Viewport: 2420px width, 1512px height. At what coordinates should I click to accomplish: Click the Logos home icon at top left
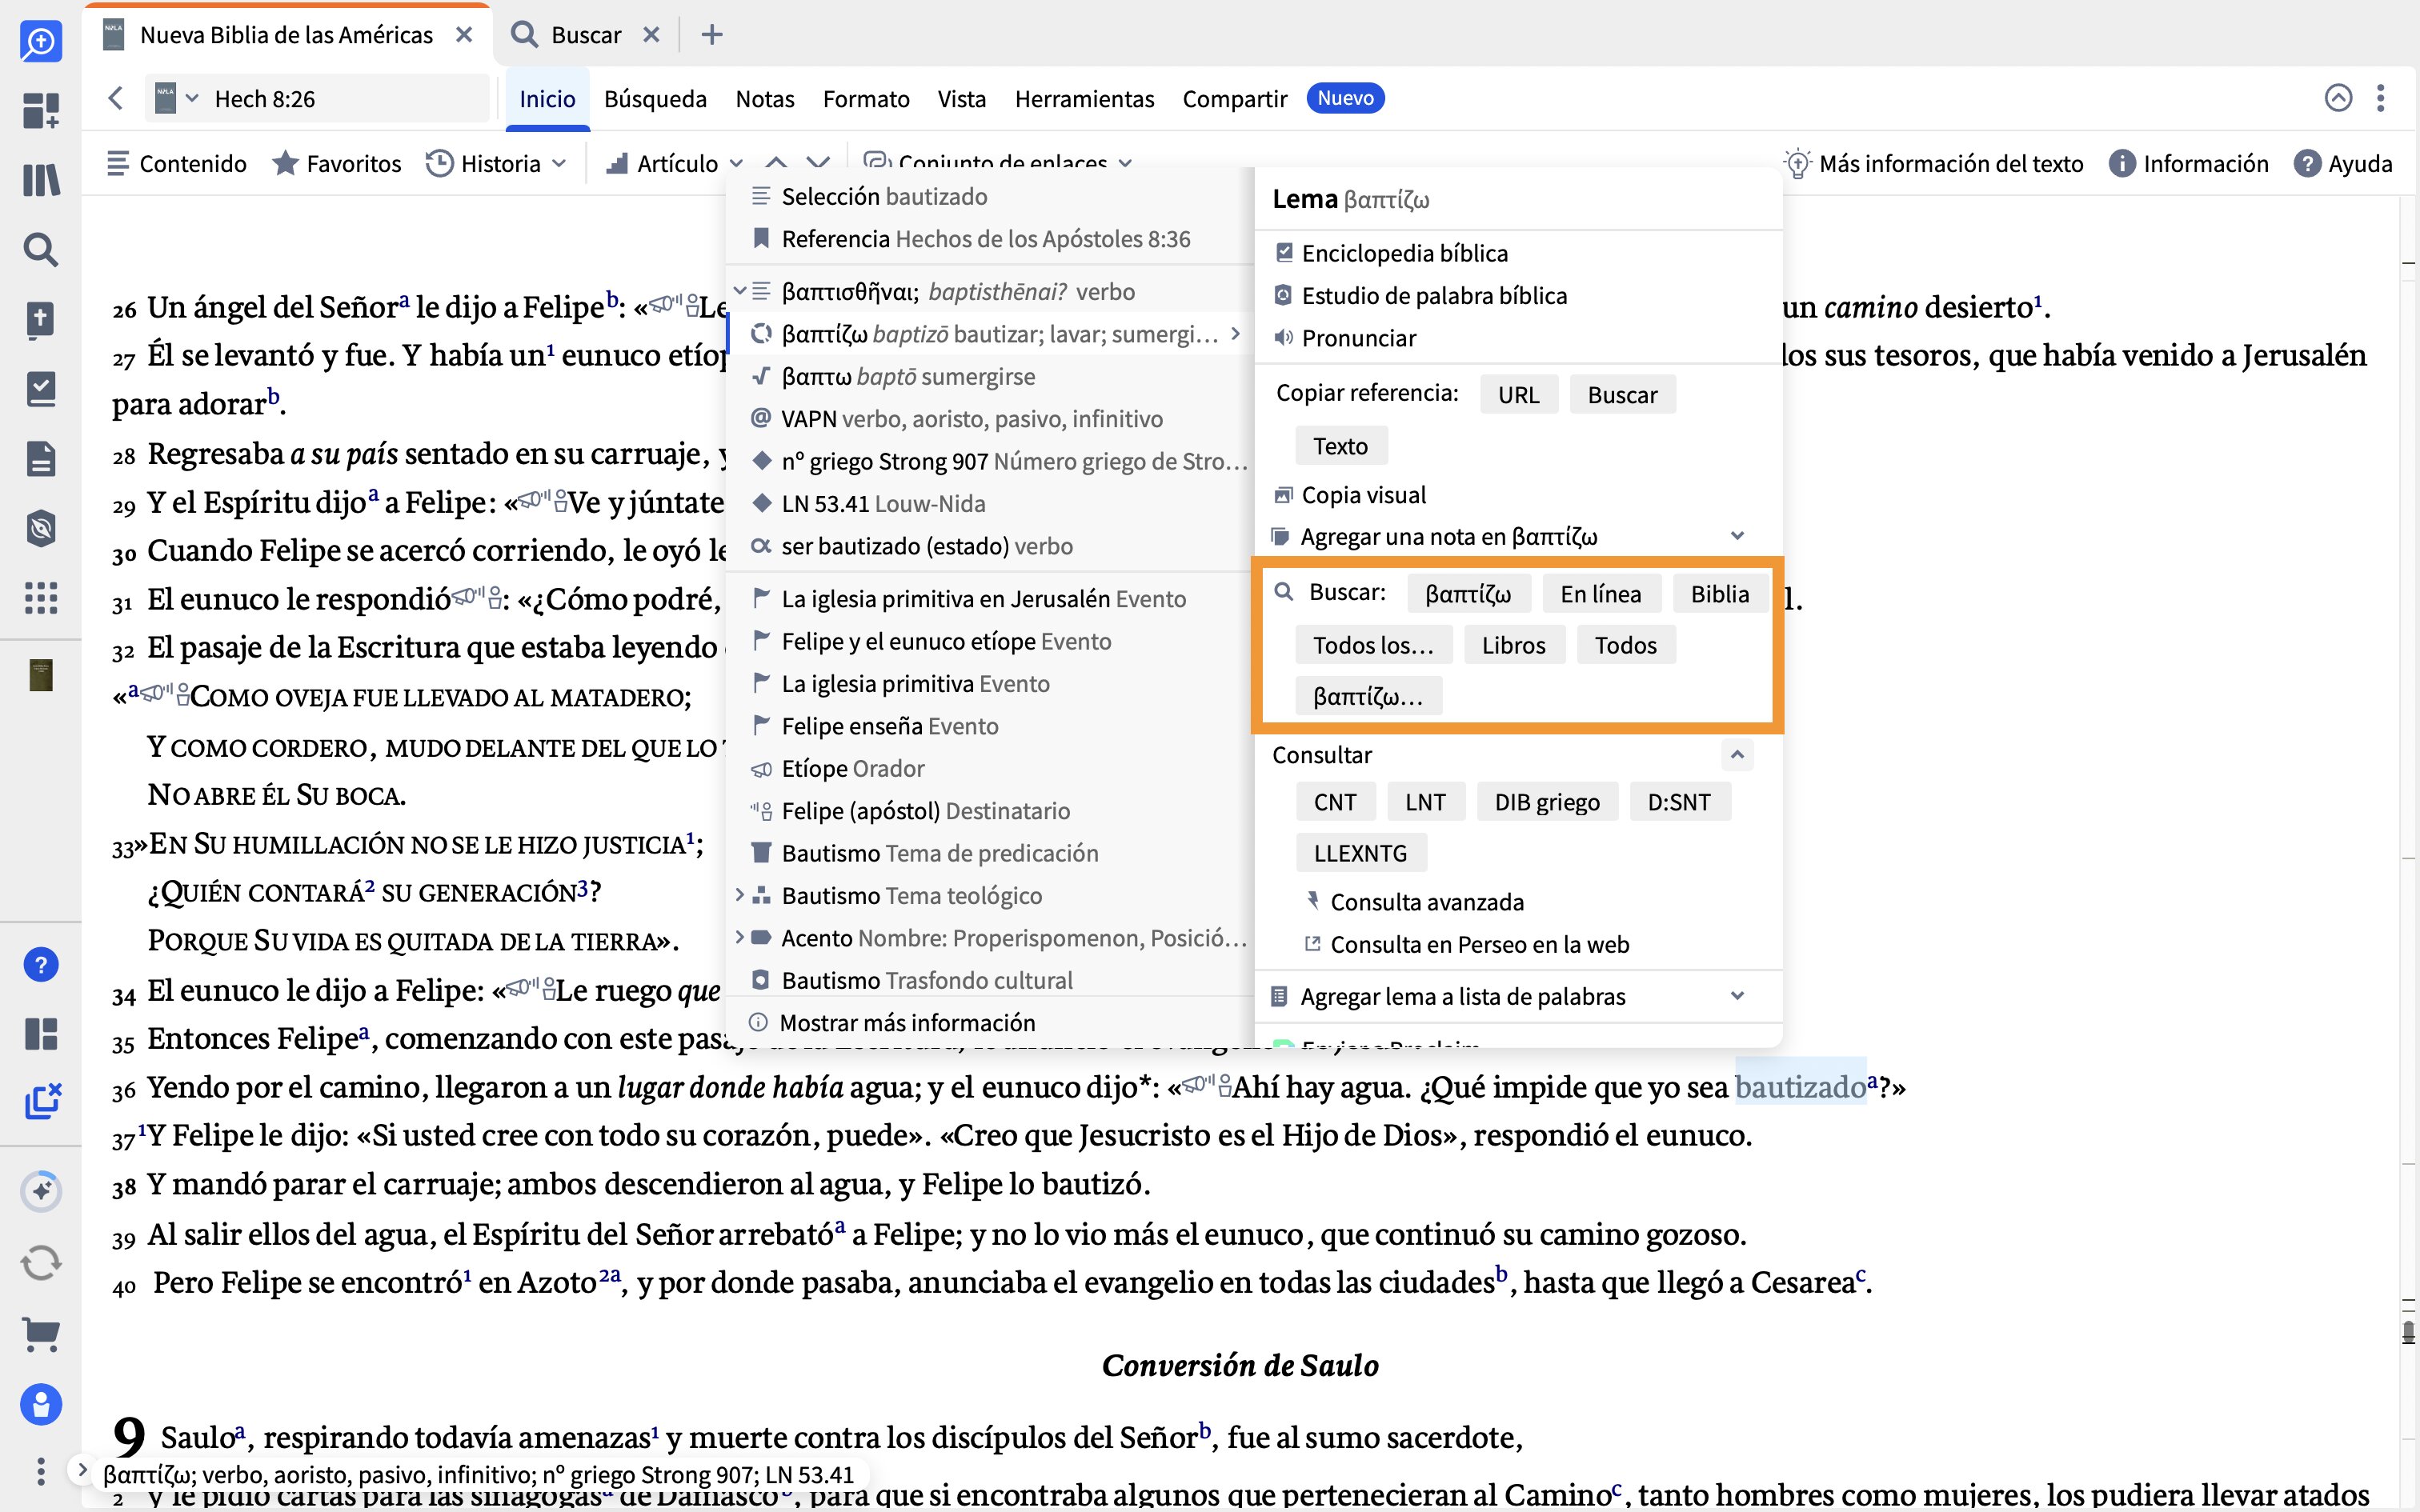click(41, 41)
